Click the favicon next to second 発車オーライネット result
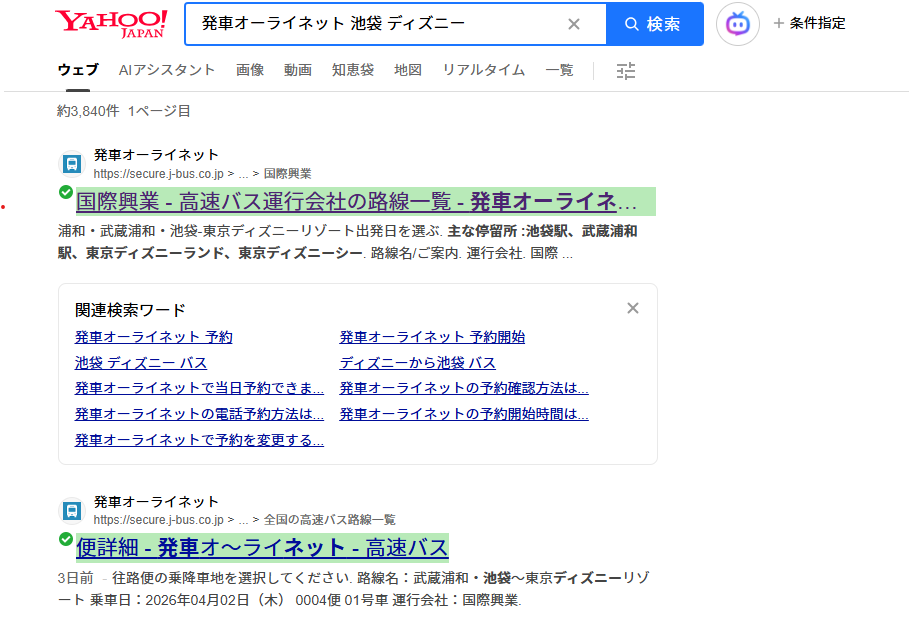The image size is (909, 631). pos(71,508)
